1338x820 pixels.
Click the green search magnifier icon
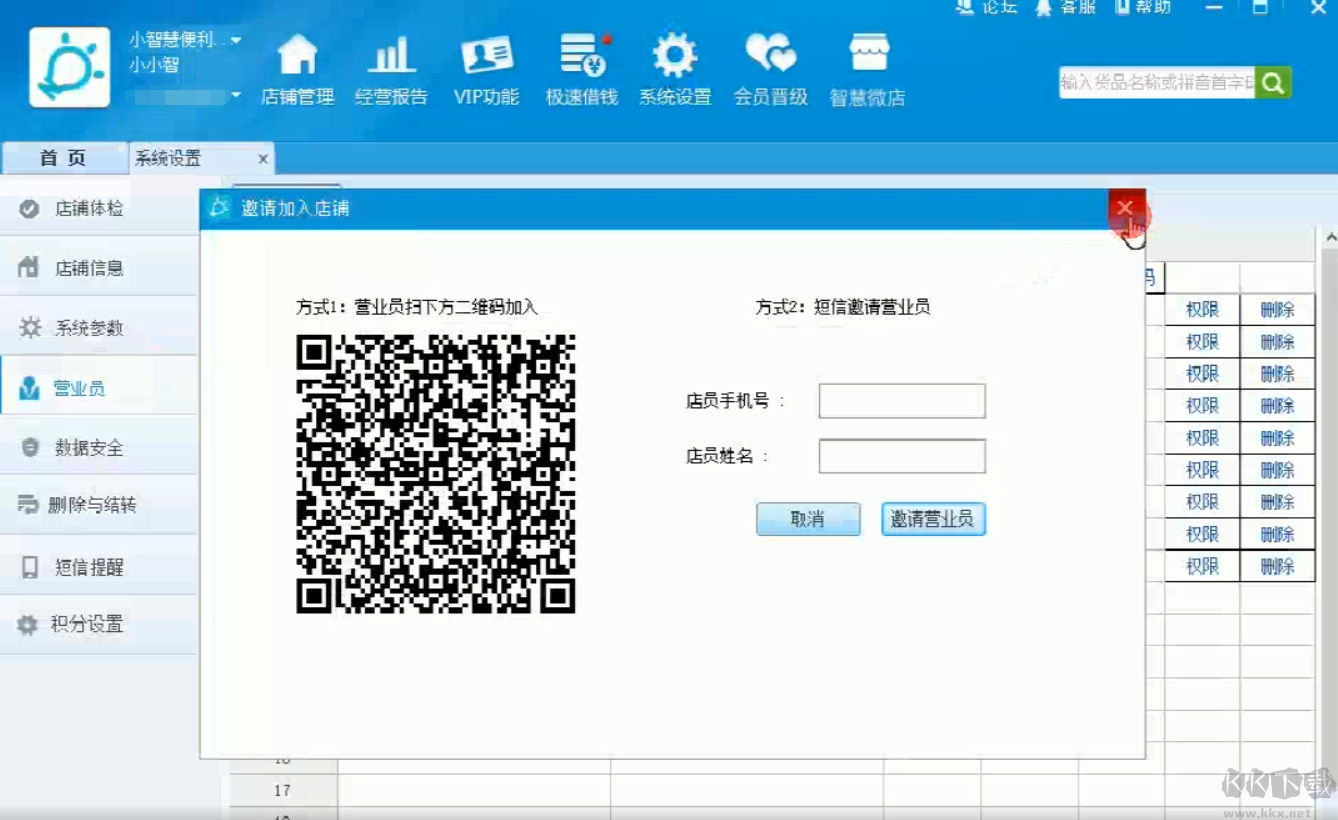1273,82
